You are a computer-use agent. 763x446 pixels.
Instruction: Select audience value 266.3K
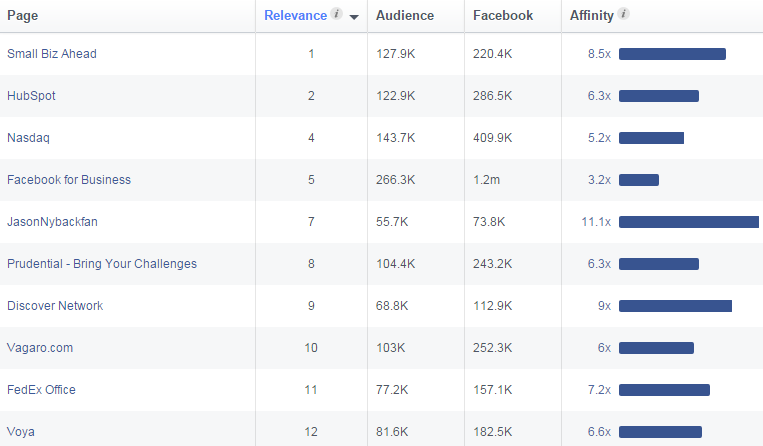click(x=396, y=180)
